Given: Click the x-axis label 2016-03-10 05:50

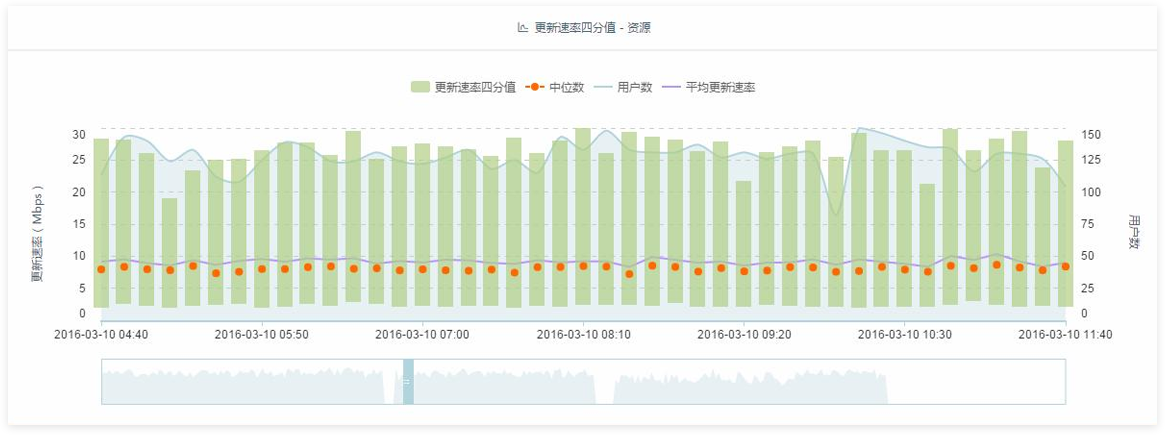Looking at the screenshot, I should click(x=262, y=335).
